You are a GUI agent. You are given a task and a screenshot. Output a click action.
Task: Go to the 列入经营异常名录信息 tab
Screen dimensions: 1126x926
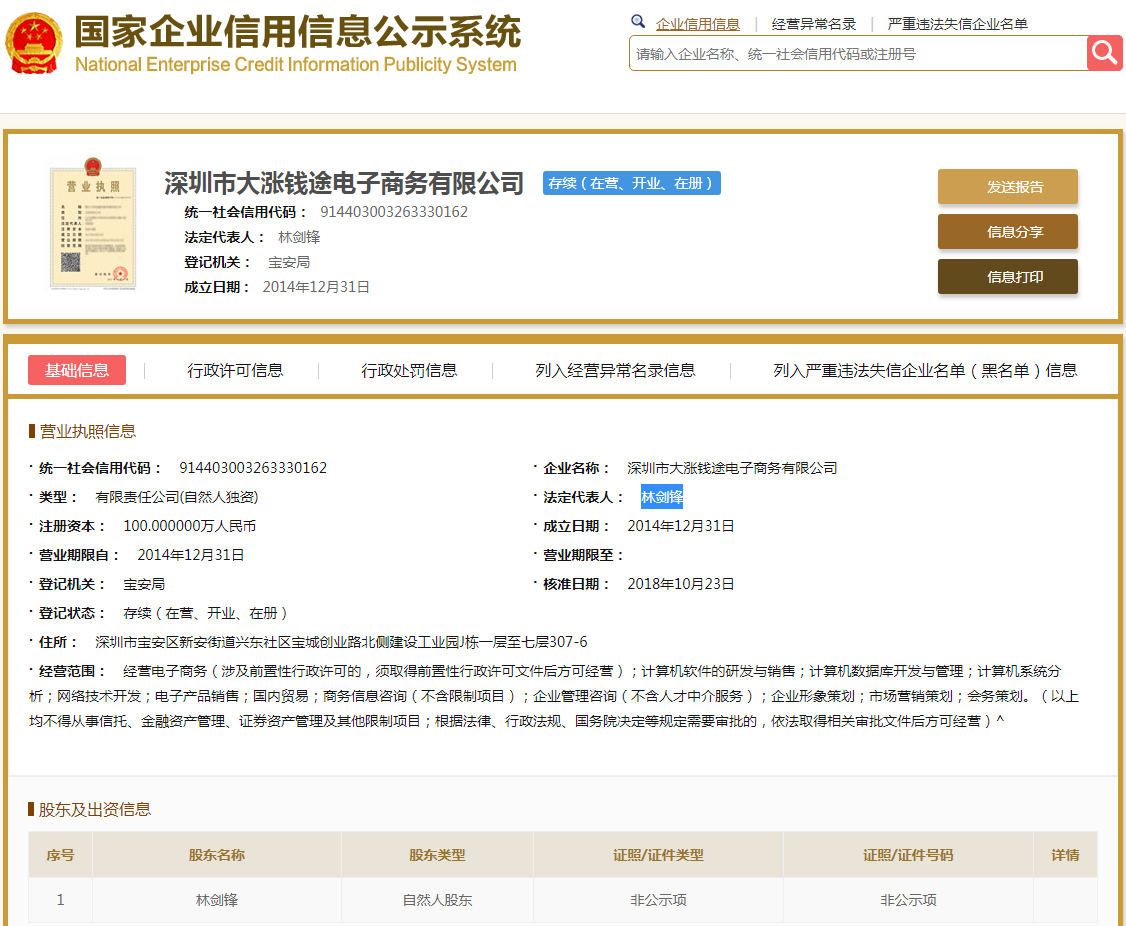pyautogui.click(x=615, y=370)
